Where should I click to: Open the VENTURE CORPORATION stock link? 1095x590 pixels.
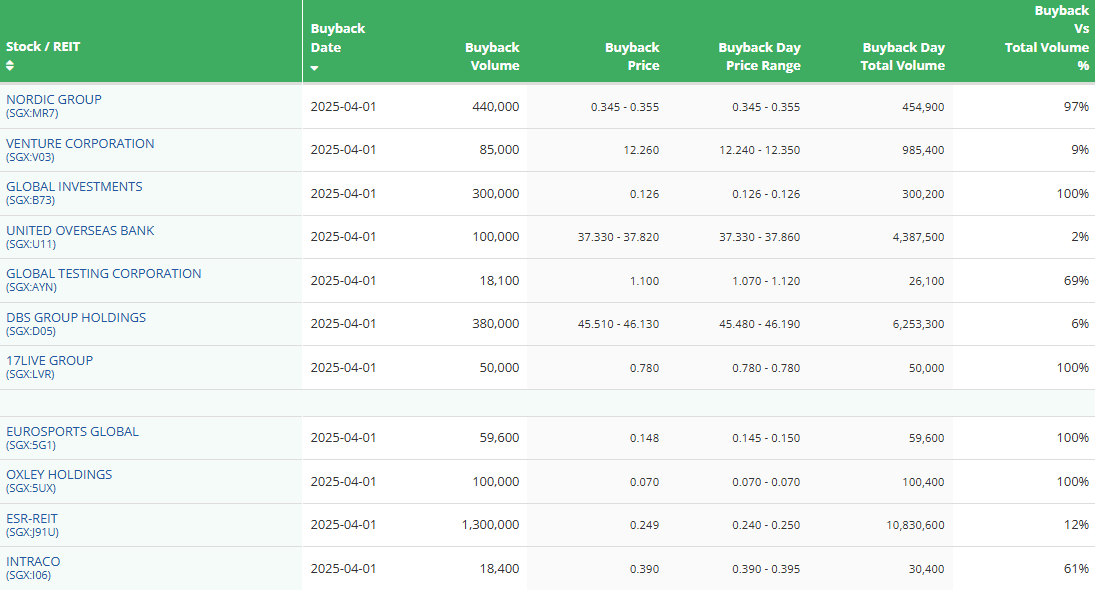point(80,143)
